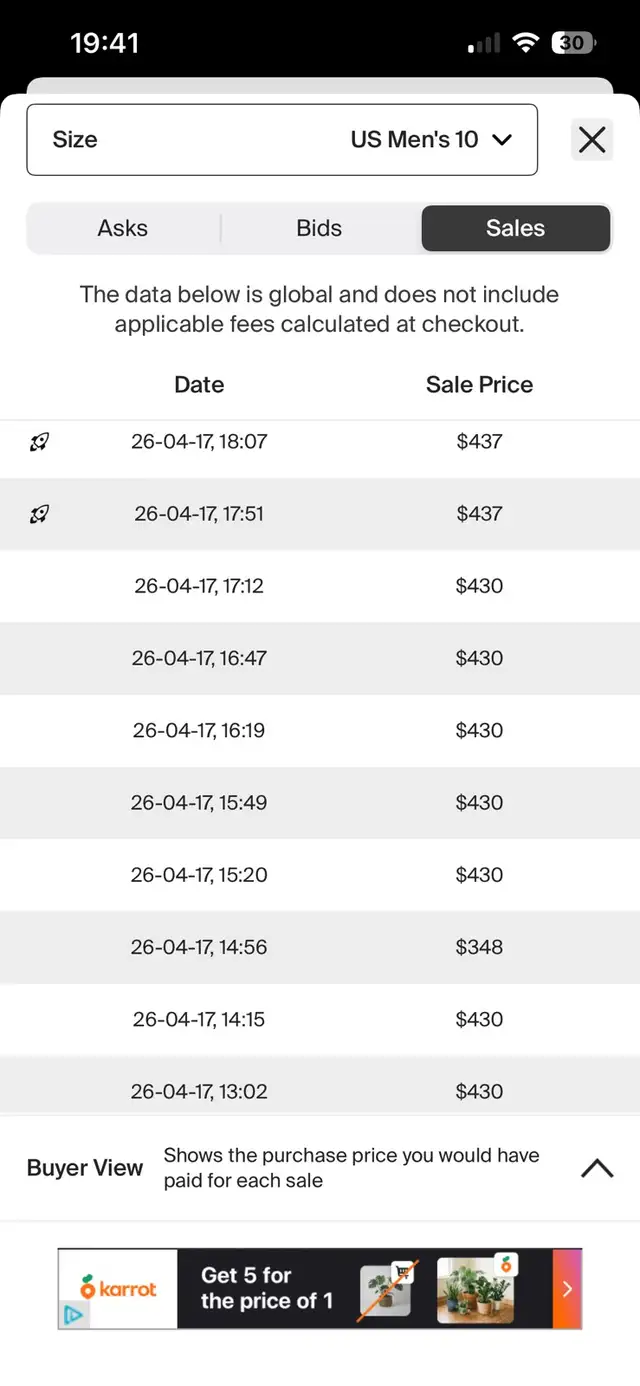Tap the Karrot ad logo

tap(118, 1288)
